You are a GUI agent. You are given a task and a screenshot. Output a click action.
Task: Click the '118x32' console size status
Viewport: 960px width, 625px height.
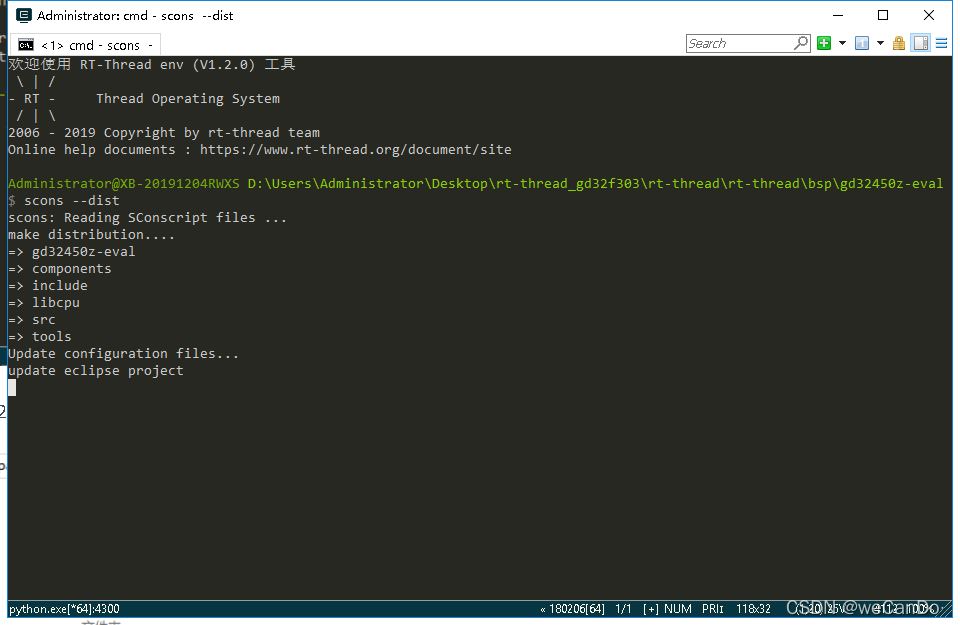(x=753, y=609)
